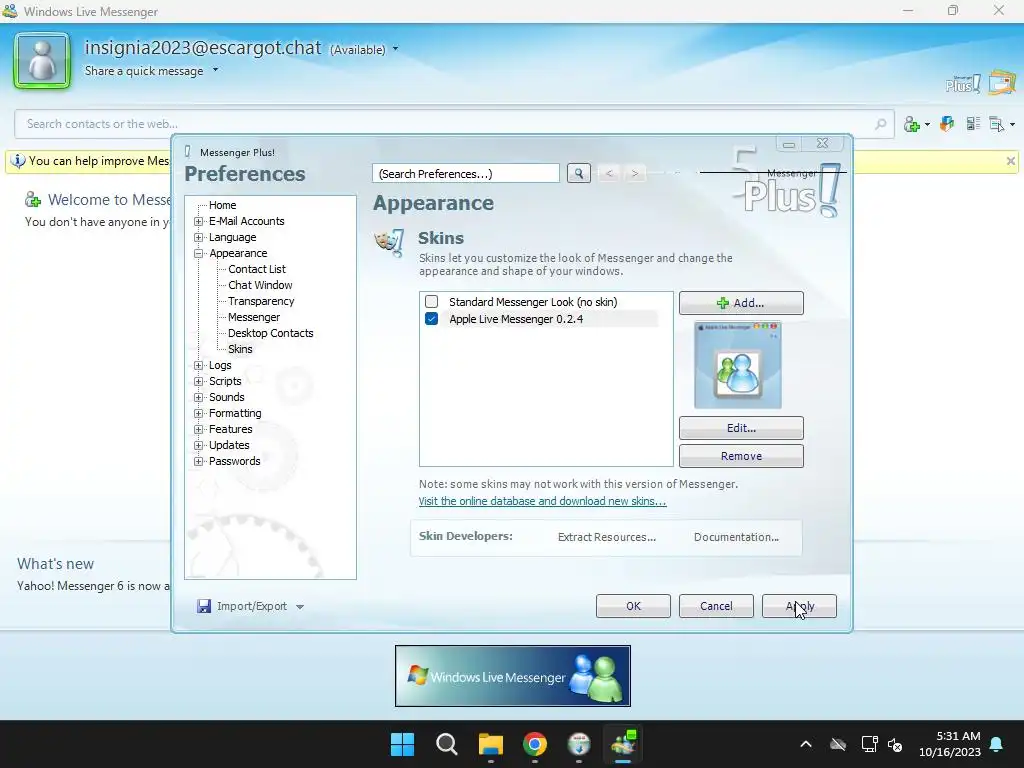Expand the Sounds tree node
Viewport: 1024px width, 768px height.
199,397
